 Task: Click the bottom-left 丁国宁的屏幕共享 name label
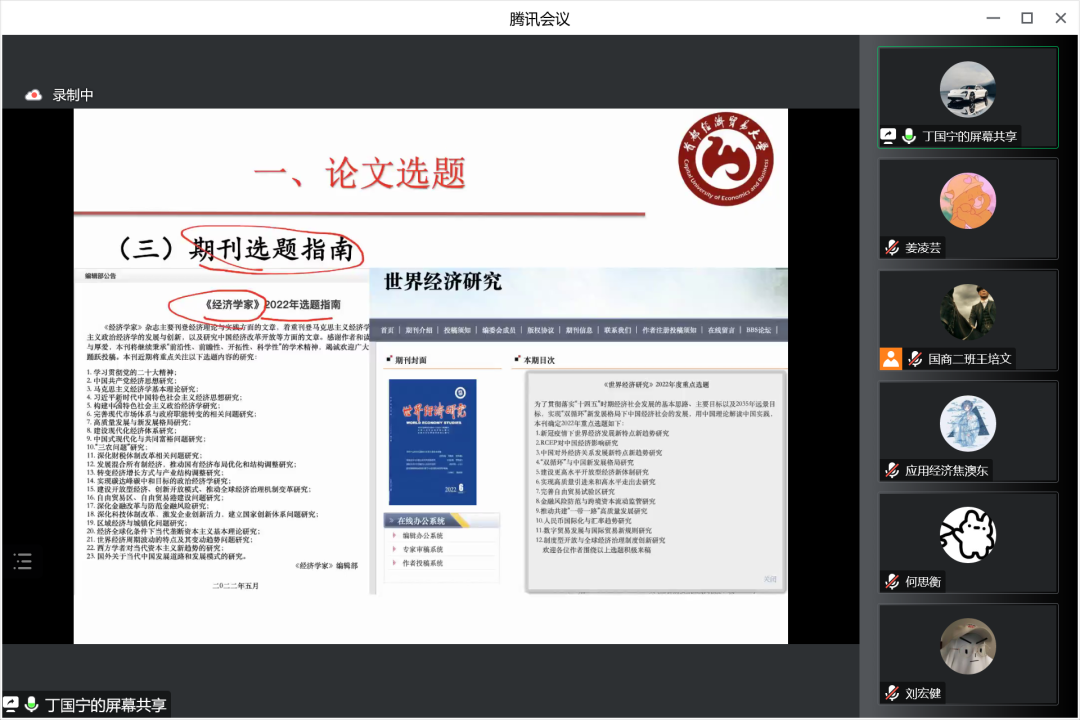click(105, 705)
